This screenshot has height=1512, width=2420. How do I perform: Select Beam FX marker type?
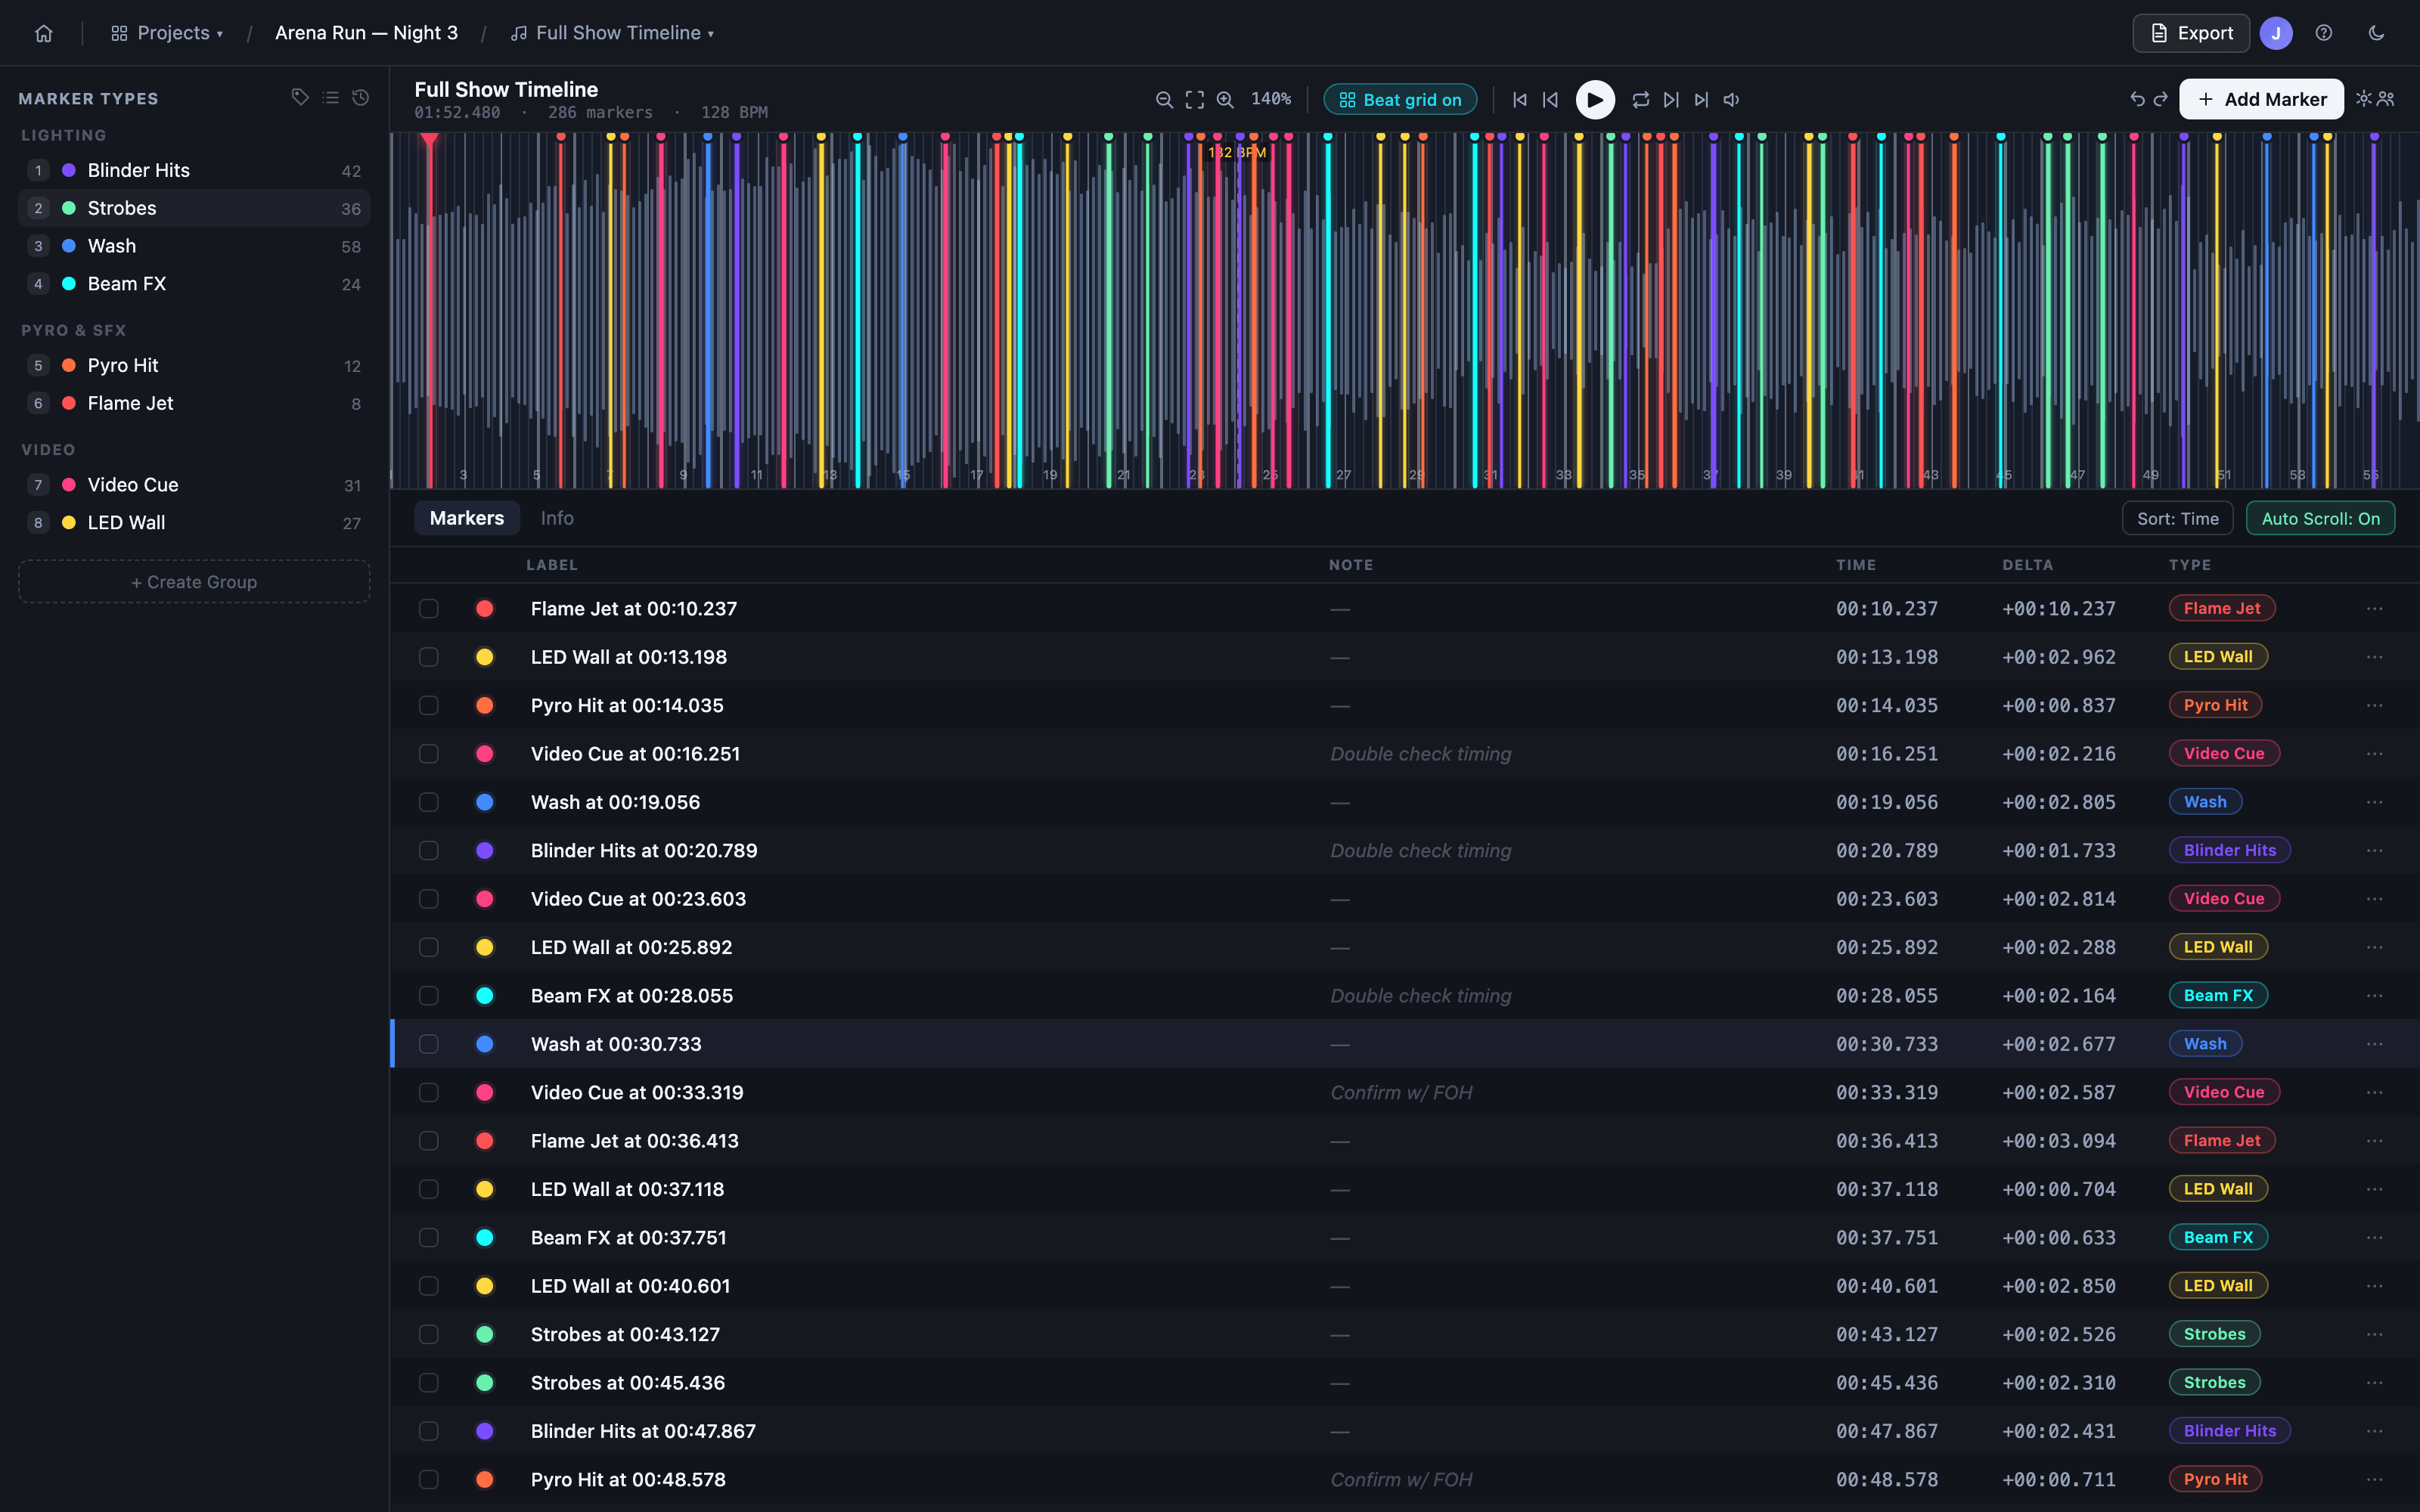coord(194,284)
